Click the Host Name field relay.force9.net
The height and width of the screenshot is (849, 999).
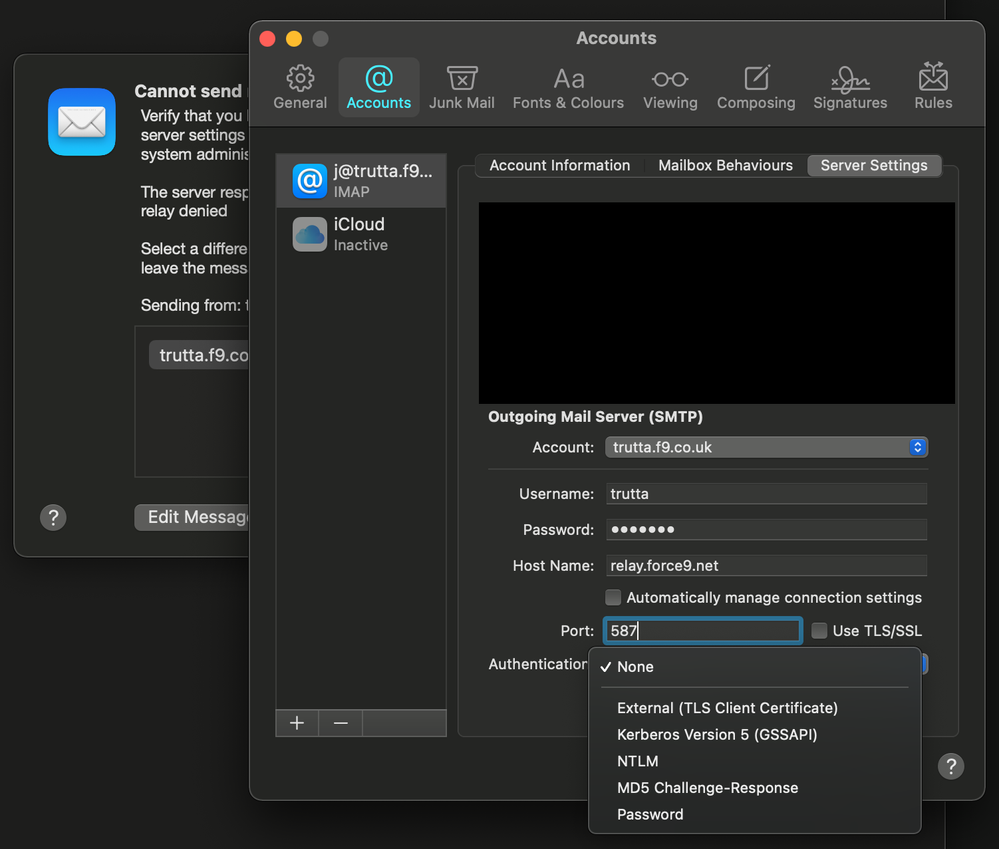pyautogui.click(x=766, y=566)
